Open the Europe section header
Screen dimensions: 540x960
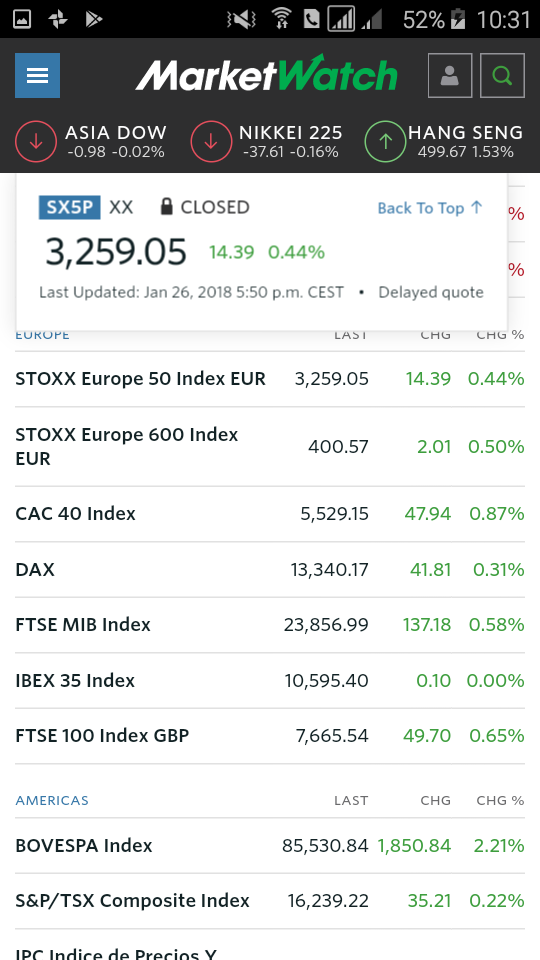pos(42,335)
